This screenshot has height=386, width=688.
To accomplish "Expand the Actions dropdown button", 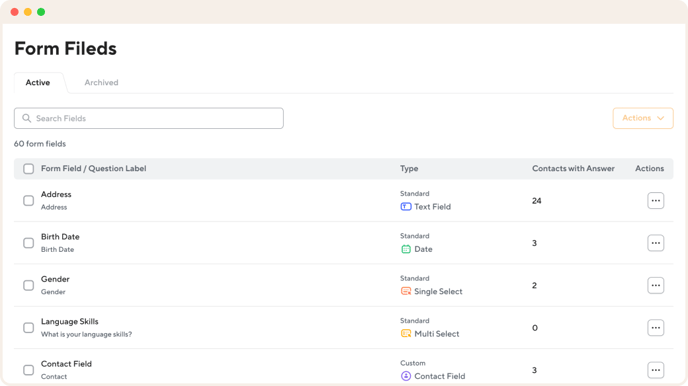I will [643, 118].
